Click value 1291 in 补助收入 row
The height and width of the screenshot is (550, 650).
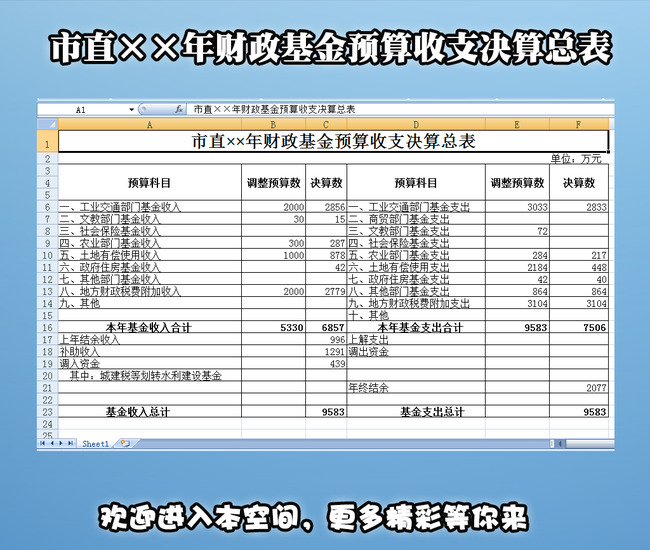pyautogui.click(x=335, y=351)
